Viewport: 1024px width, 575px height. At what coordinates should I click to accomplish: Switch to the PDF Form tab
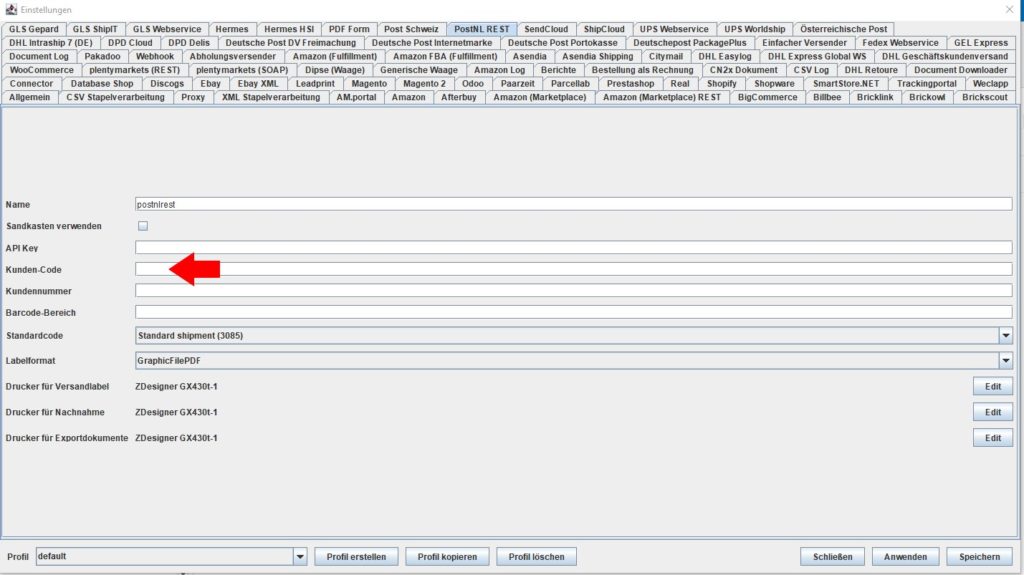click(349, 29)
